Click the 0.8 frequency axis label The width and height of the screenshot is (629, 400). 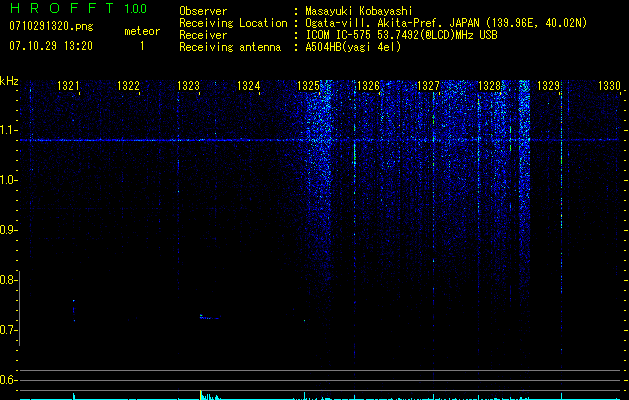(x=8, y=280)
